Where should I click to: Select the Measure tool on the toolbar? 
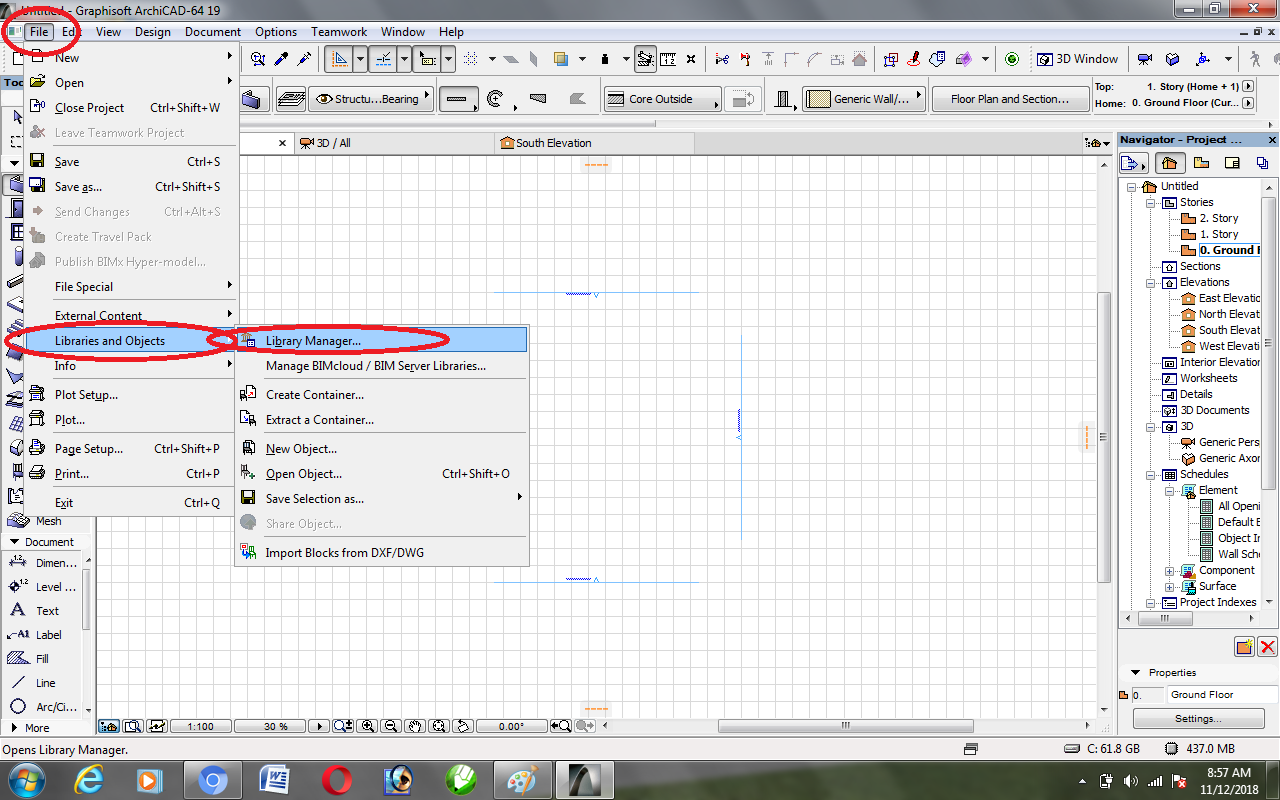click(x=670, y=60)
